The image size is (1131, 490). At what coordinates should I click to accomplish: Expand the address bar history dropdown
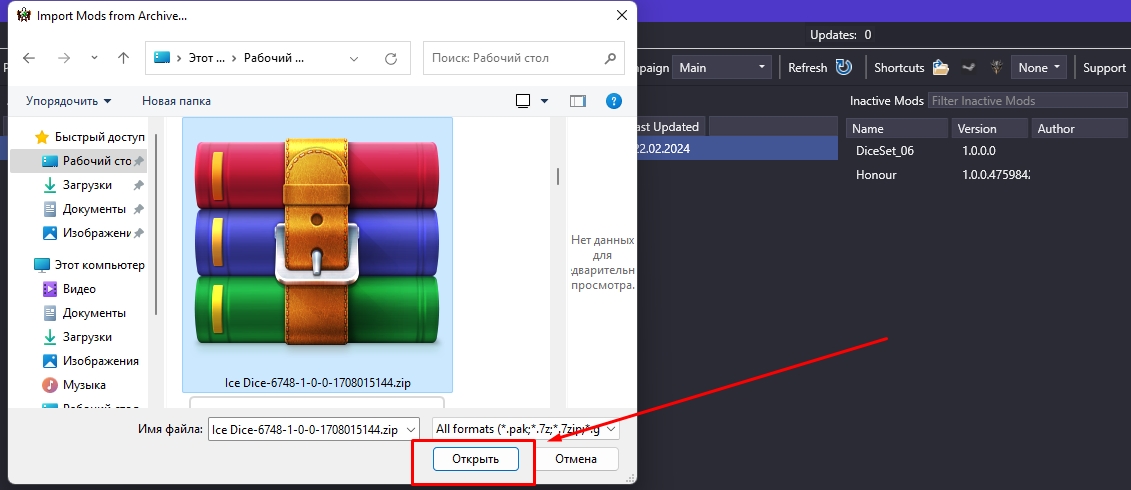click(353, 58)
